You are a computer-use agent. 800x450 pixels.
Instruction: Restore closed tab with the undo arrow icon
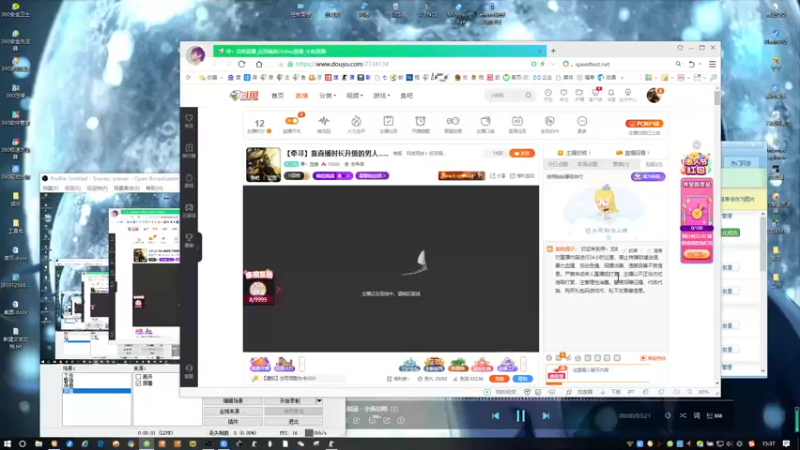tap(691, 64)
